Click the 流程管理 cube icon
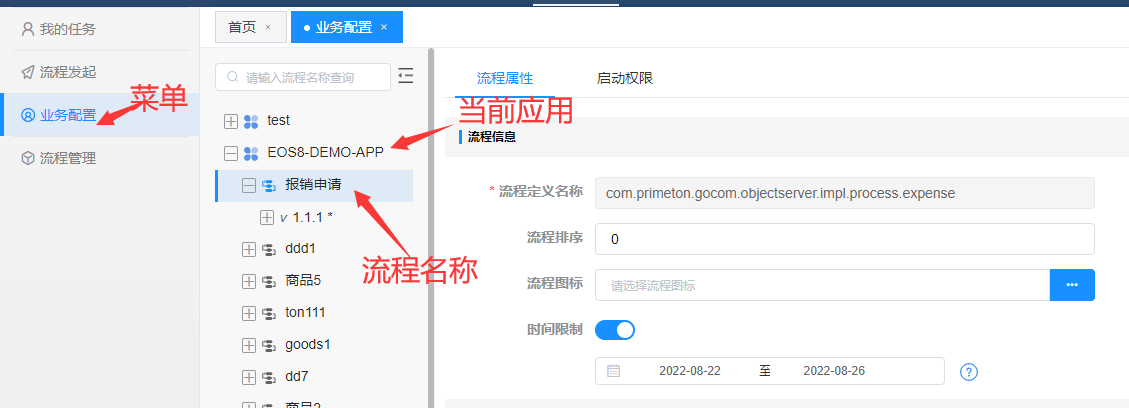 [28, 158]
